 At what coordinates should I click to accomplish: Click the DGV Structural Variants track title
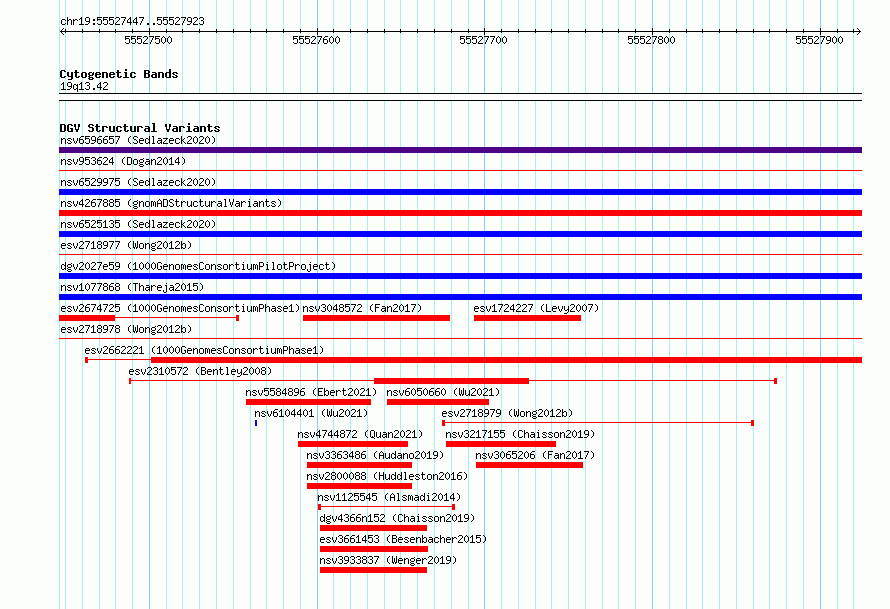click(140, 128)
